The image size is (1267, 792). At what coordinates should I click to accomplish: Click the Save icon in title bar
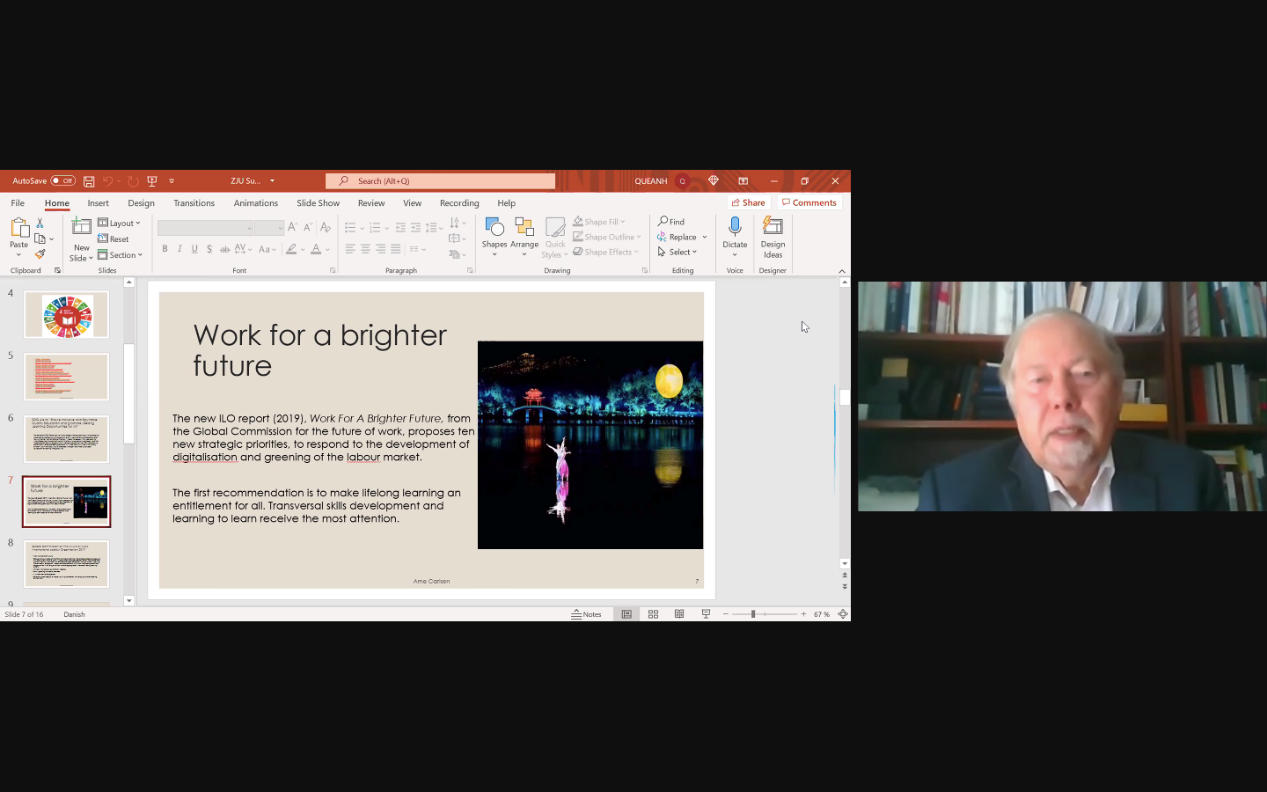[x=89, y=181]
